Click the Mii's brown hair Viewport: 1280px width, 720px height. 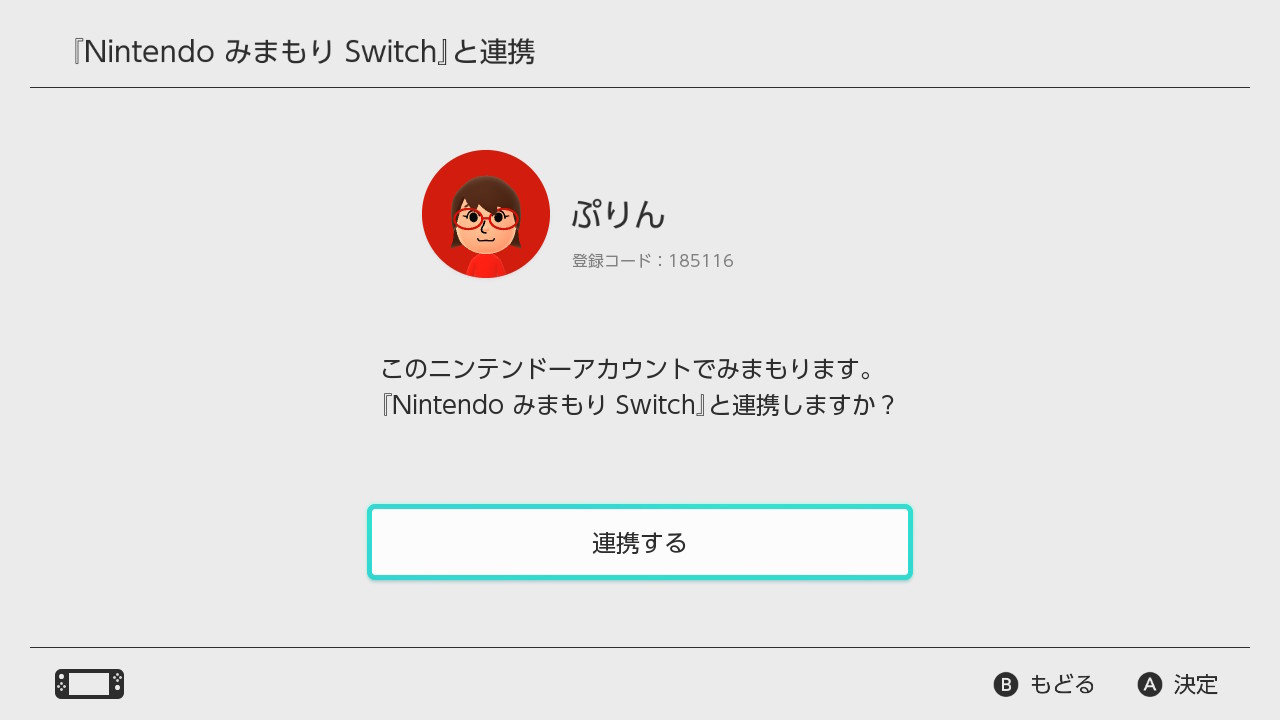pos(486,187)
